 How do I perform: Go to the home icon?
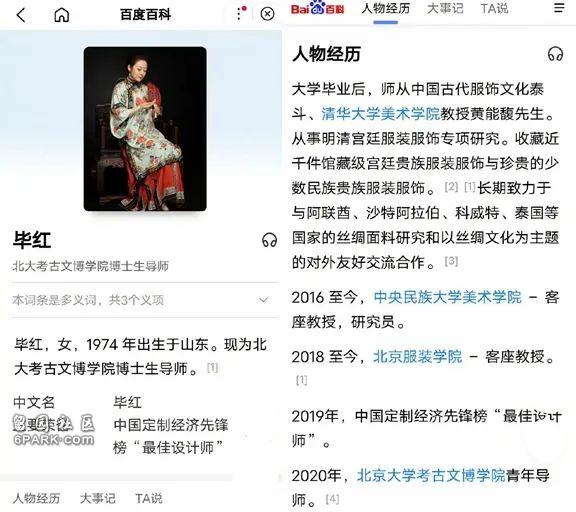(61, 15)
